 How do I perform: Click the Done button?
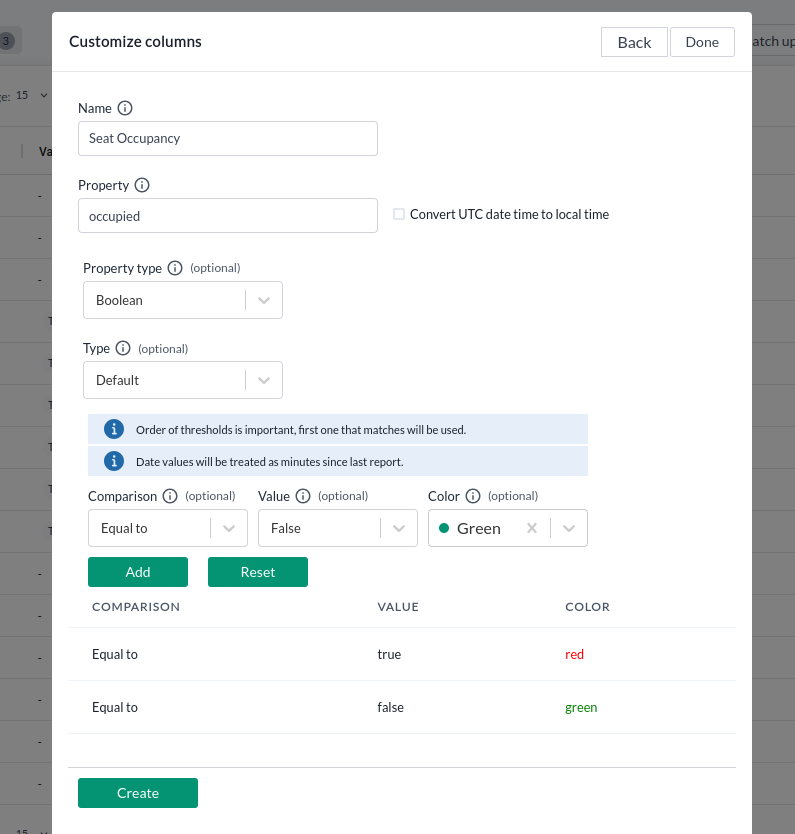702,42
